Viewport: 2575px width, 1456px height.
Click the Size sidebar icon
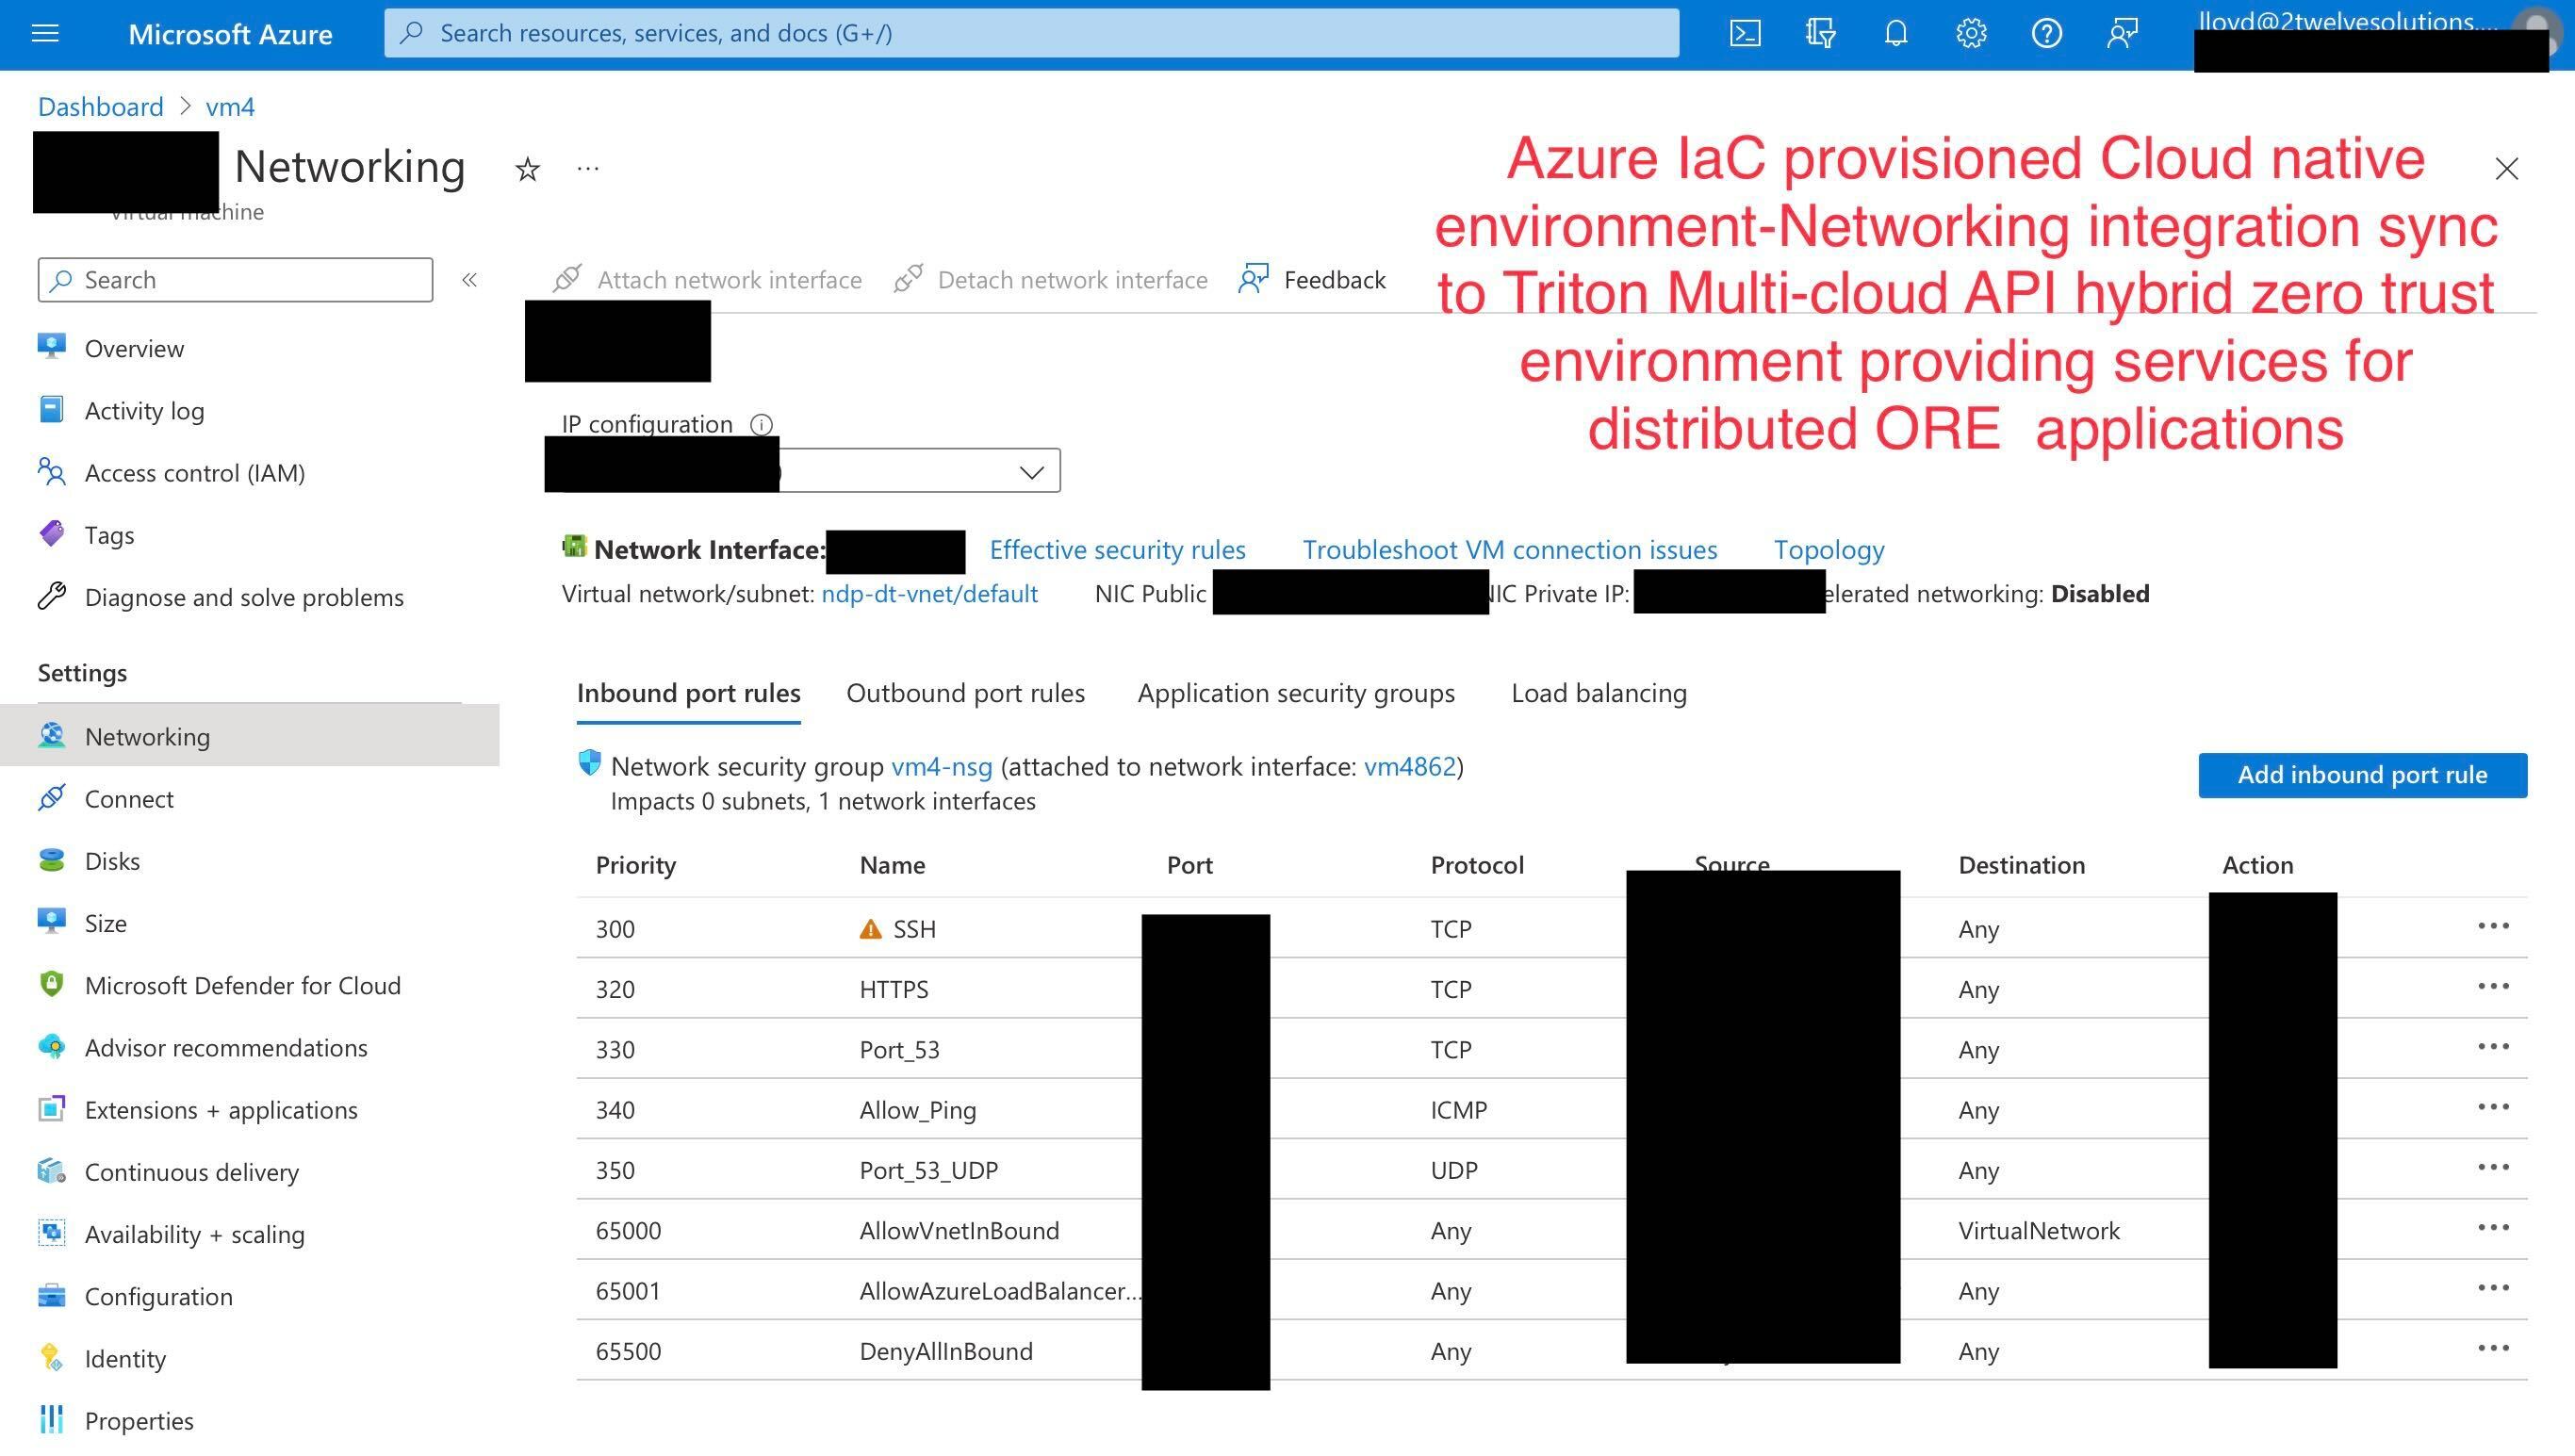pyautogui.click(x=52, y=922)
